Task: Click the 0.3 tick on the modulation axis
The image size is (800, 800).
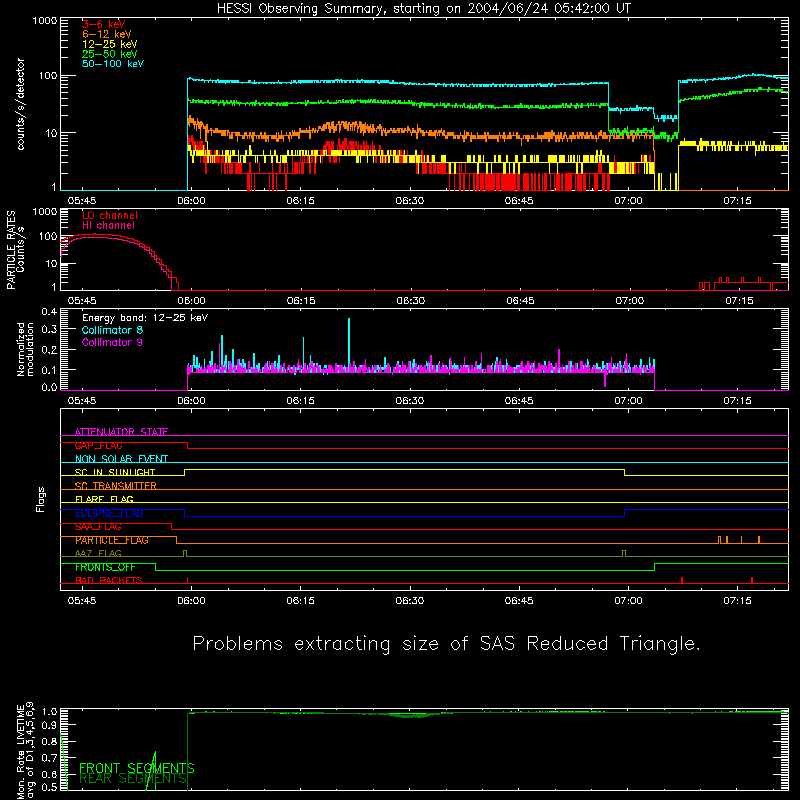Action: [49, 329]
